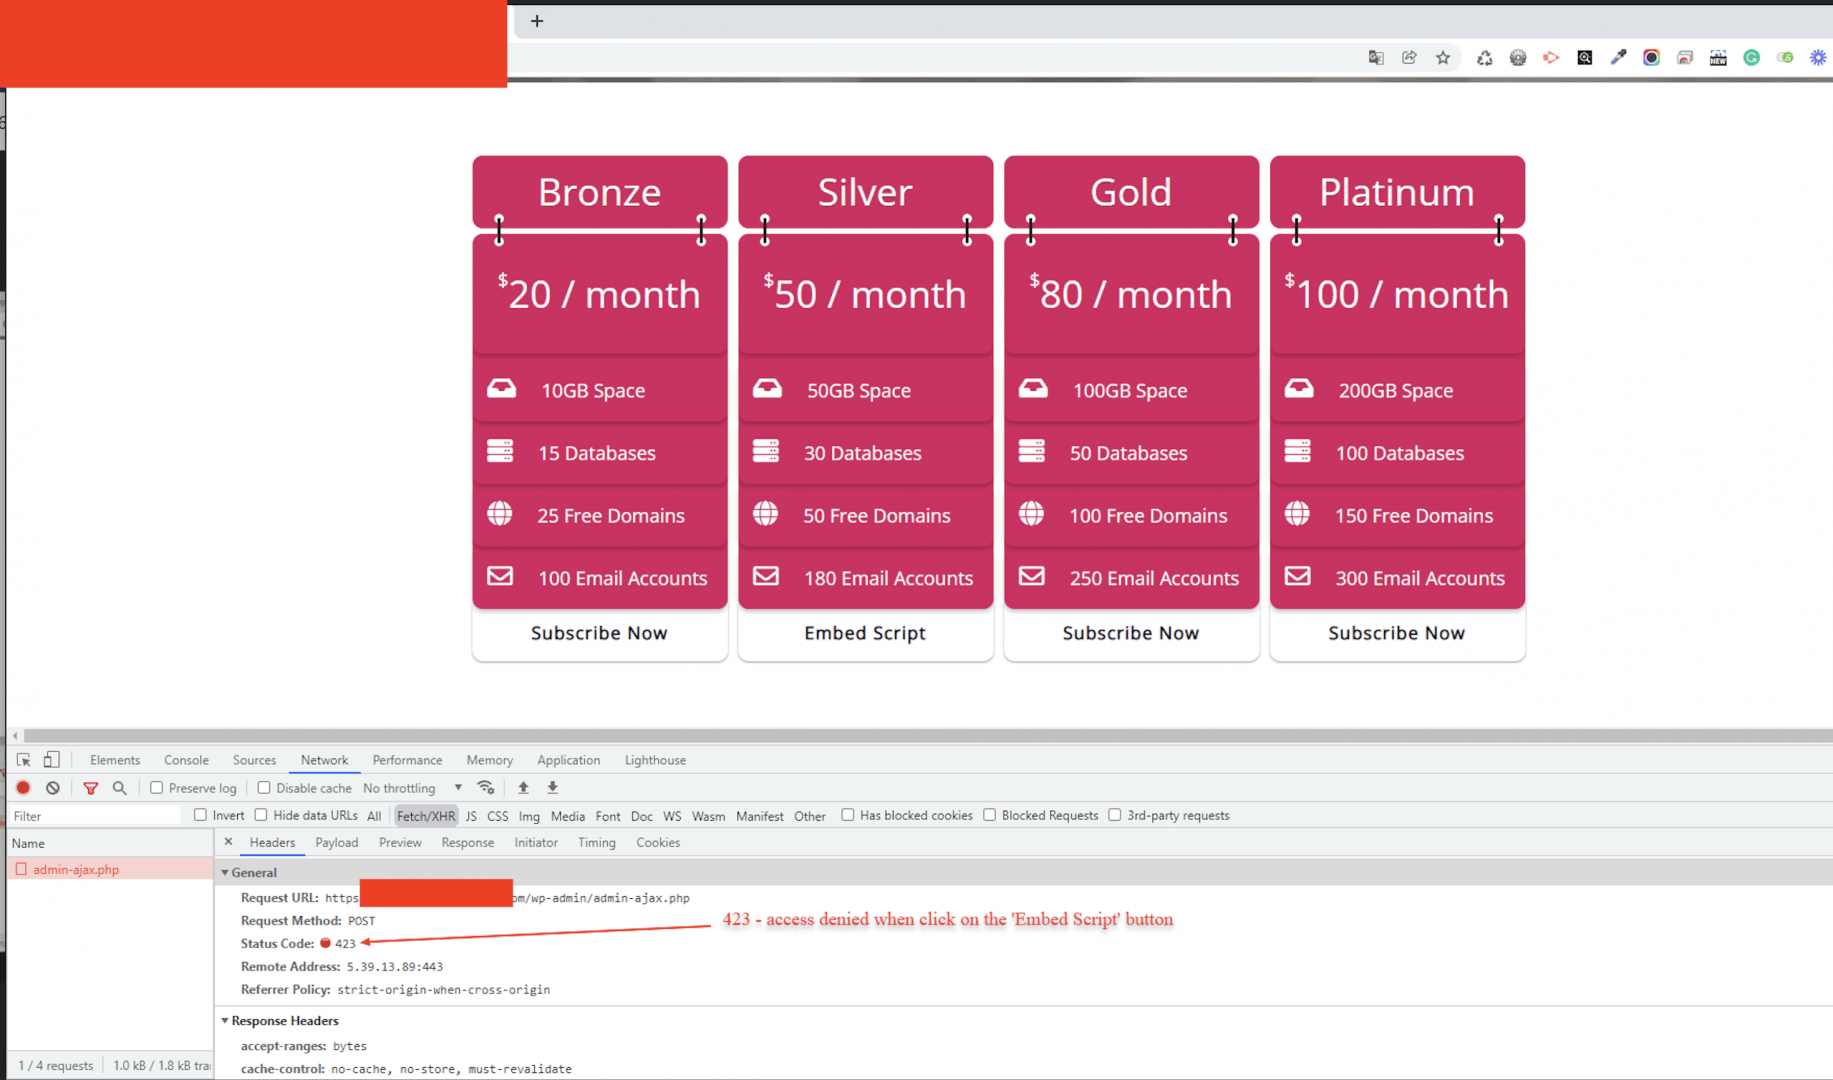
Task: Clear the network log
Action: (53, 788)
